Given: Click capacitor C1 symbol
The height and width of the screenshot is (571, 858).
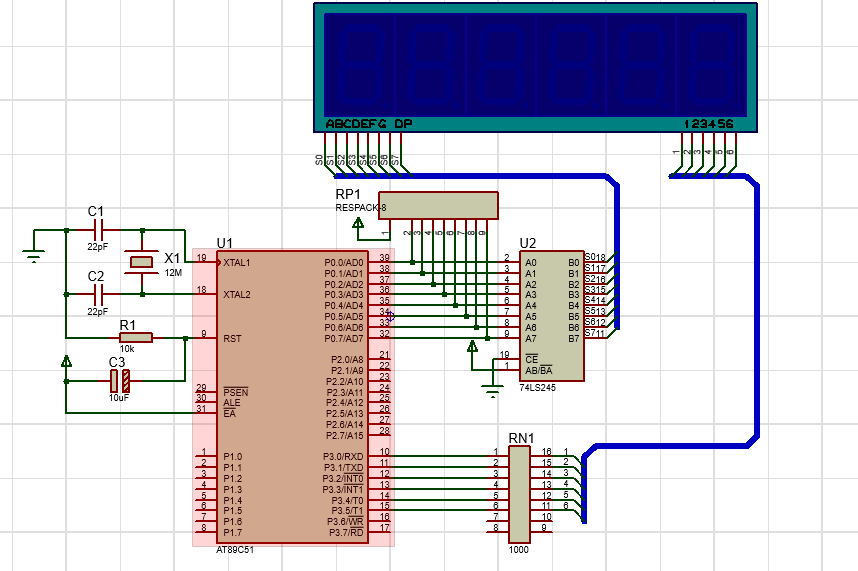Looking at the screenshot, I should [99, 230].
